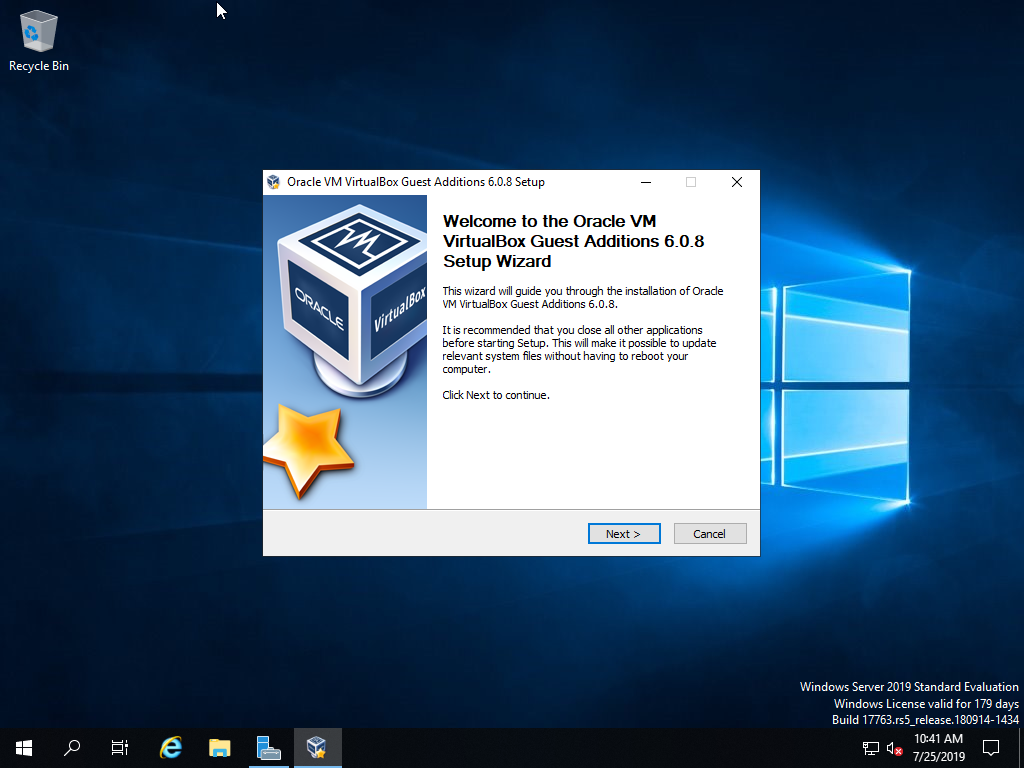Image resolution: width=1024 pixels, height=768 pixels.
Task: Open the clock showing 10:41 AM
Action: pyautogui.click(x=938, y=748)
